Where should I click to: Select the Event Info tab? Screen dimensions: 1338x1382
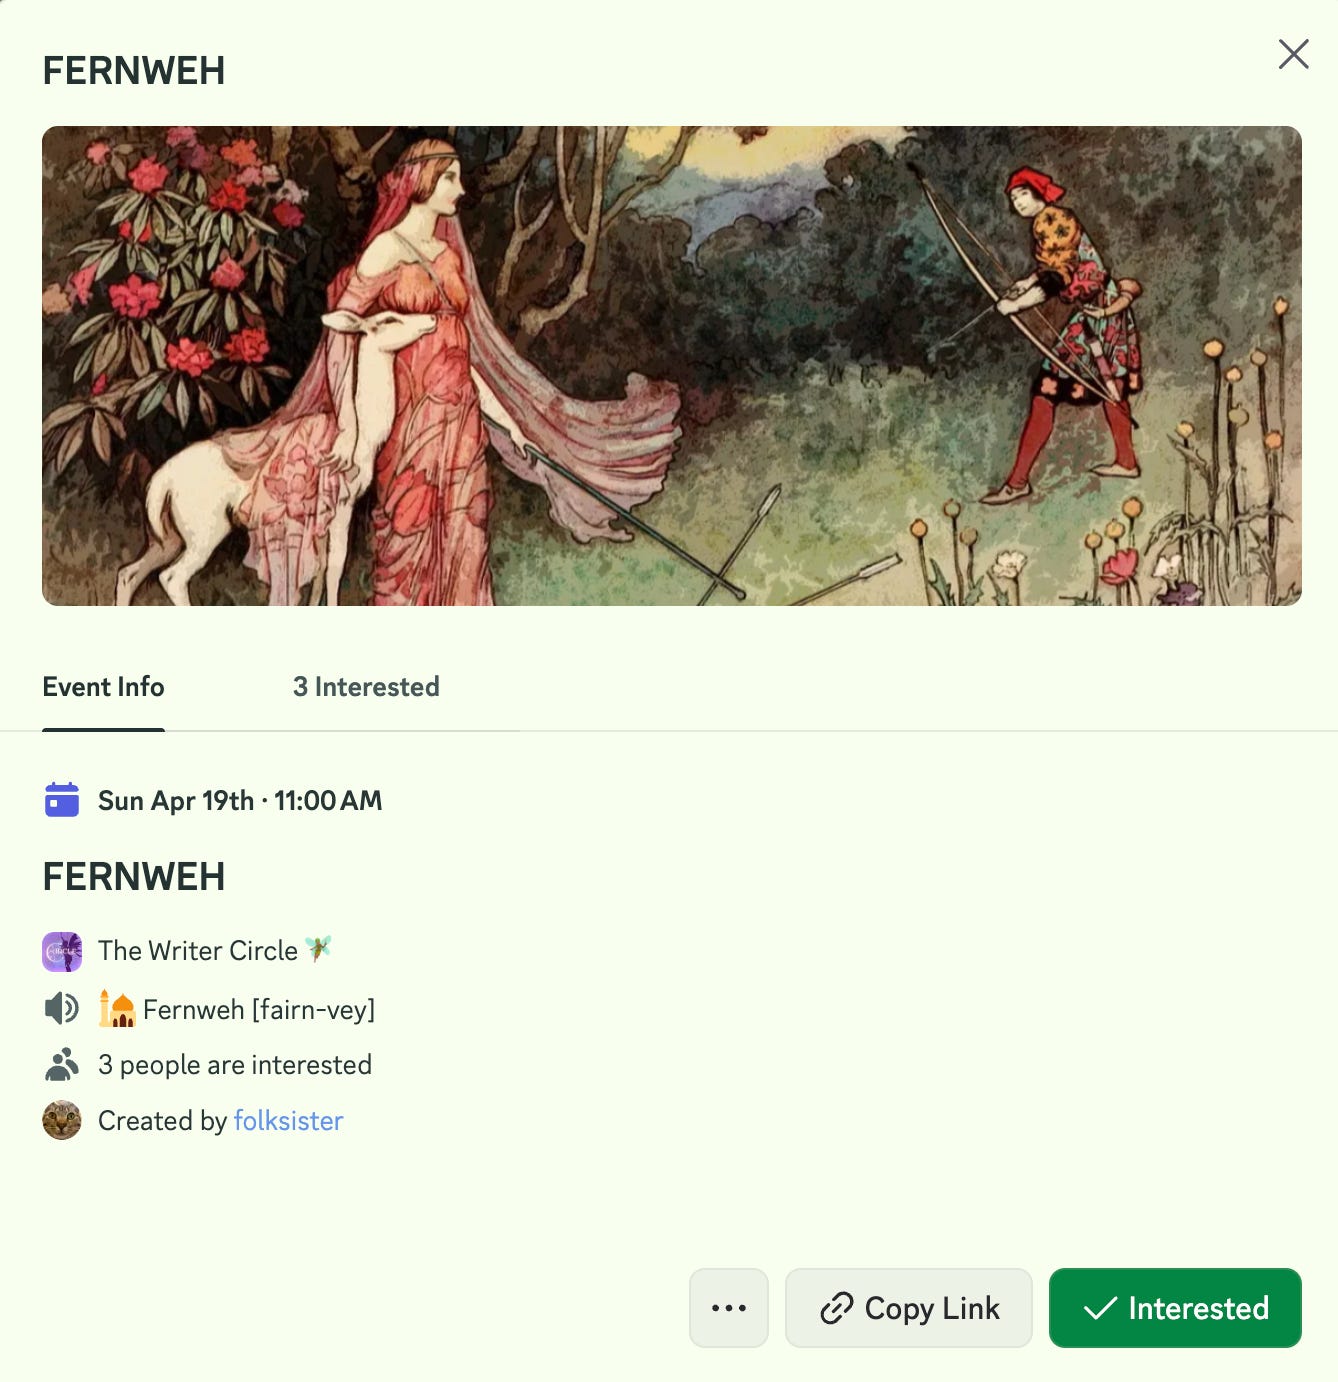pyautogui.click(x=103, y=687)
